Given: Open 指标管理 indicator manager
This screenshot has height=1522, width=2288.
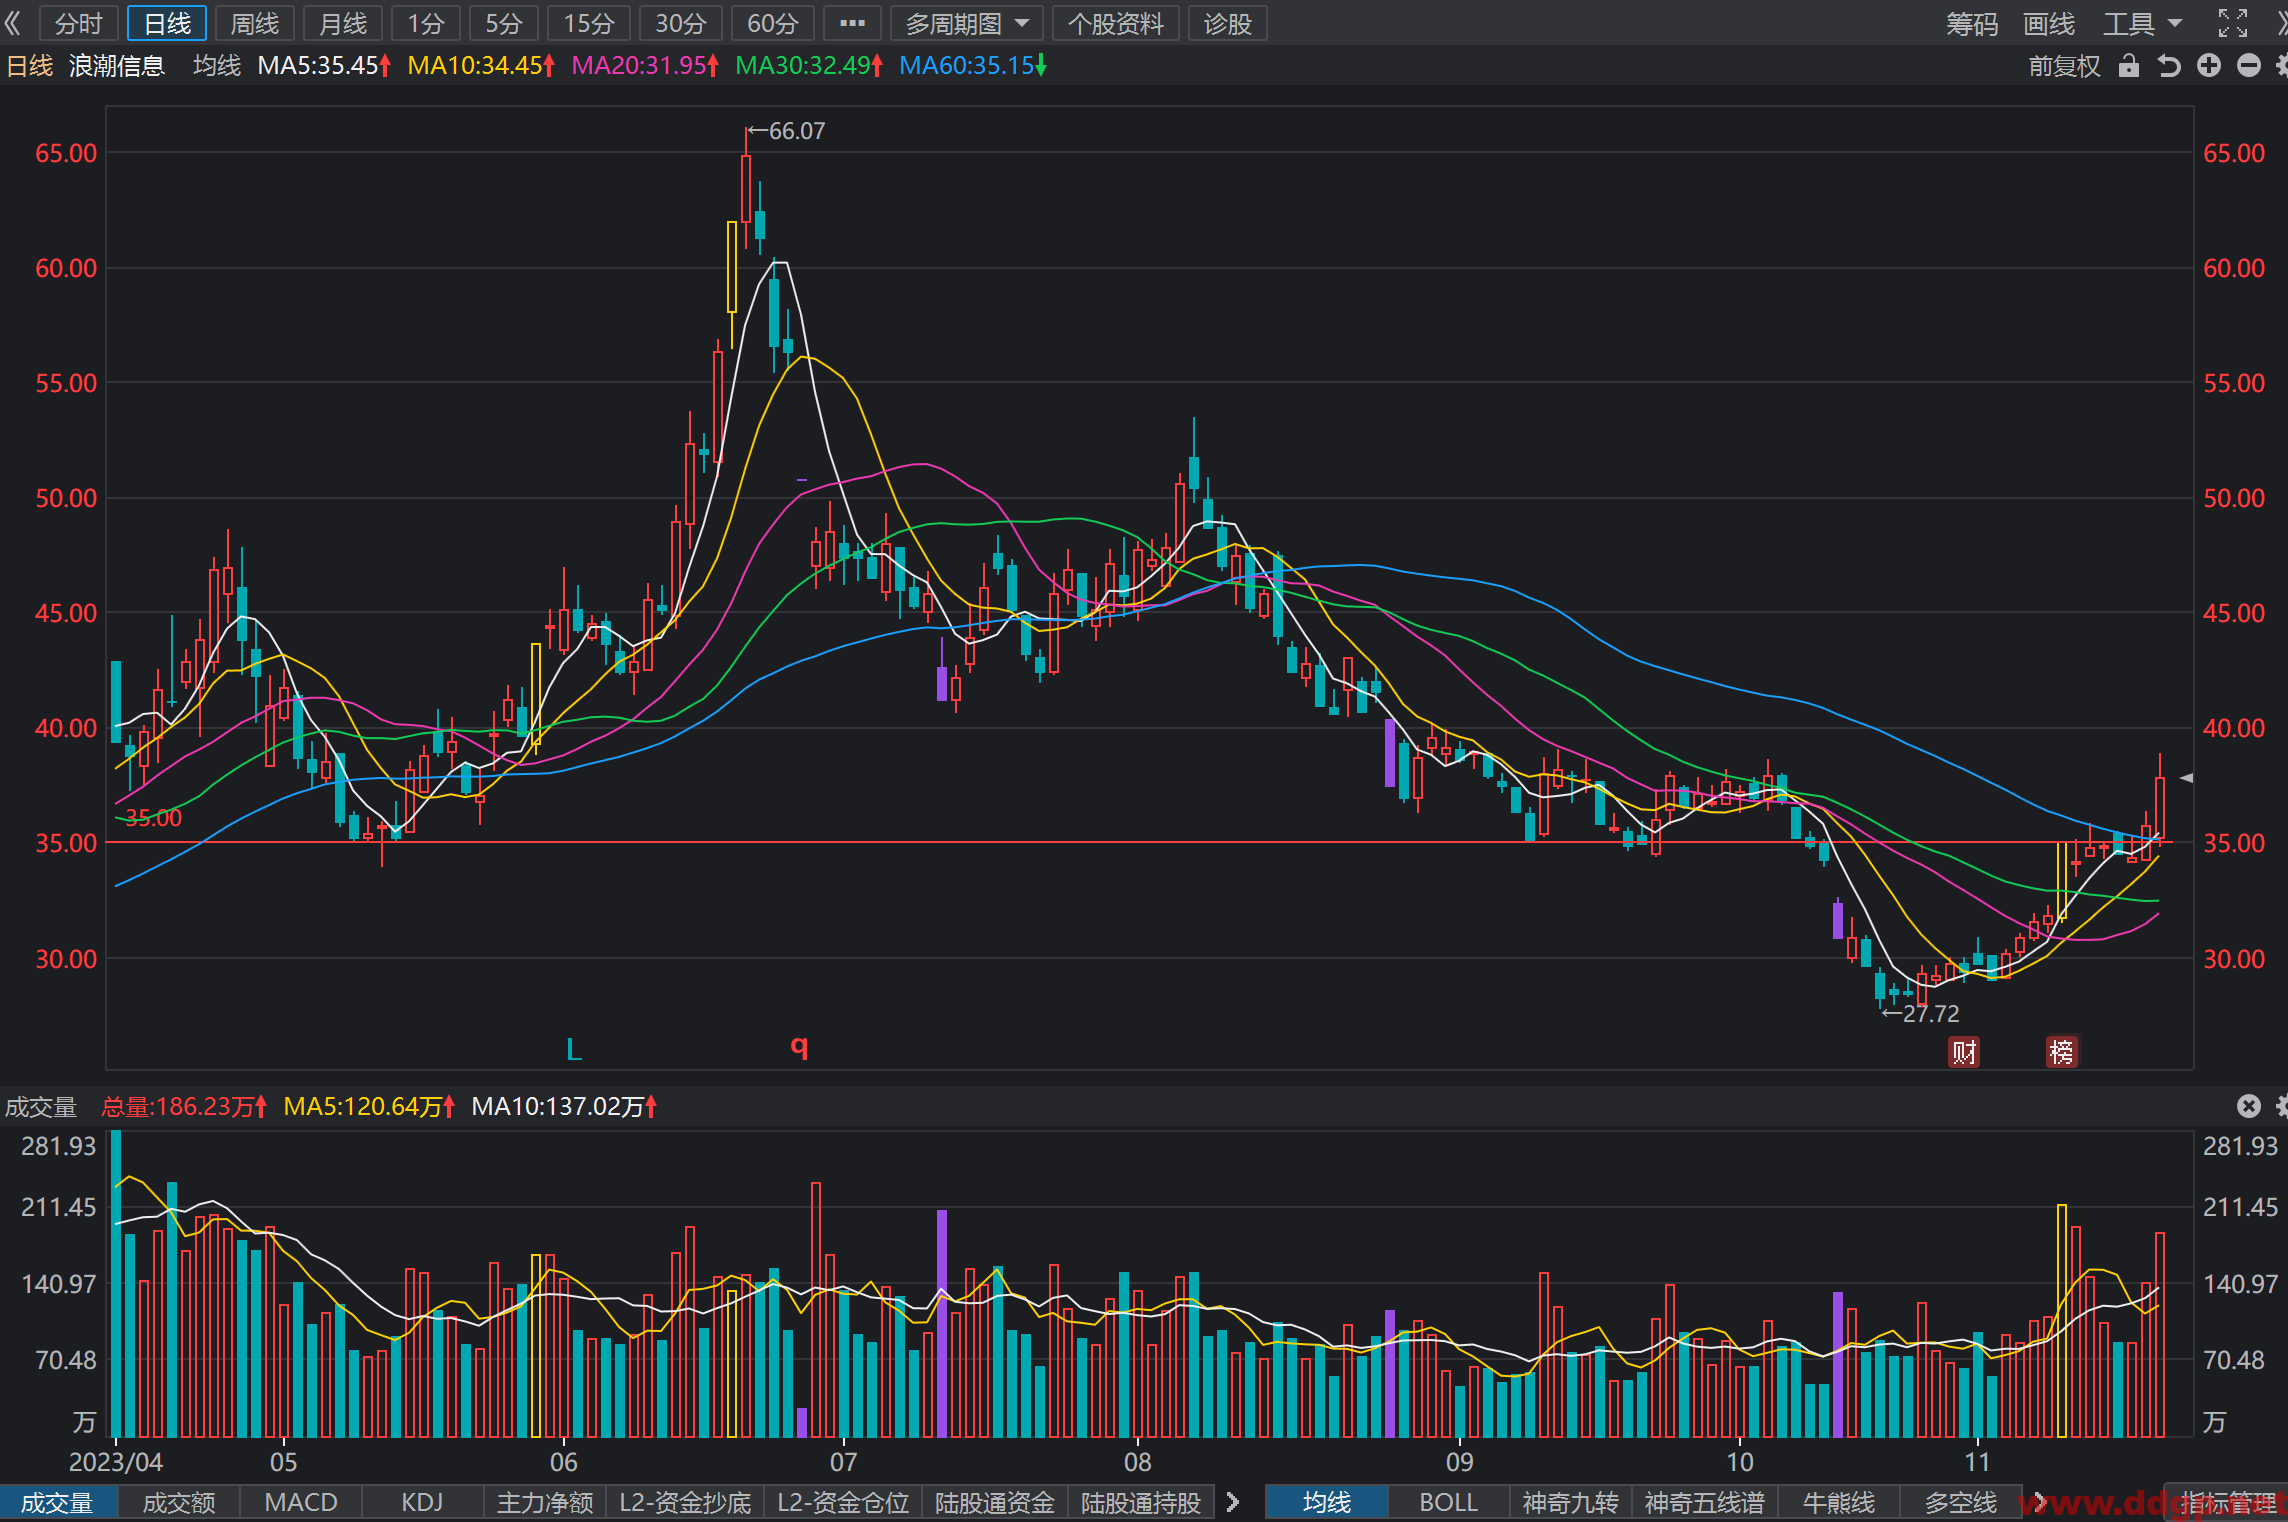Looking at the screenshot, I should [2228, 1502].
